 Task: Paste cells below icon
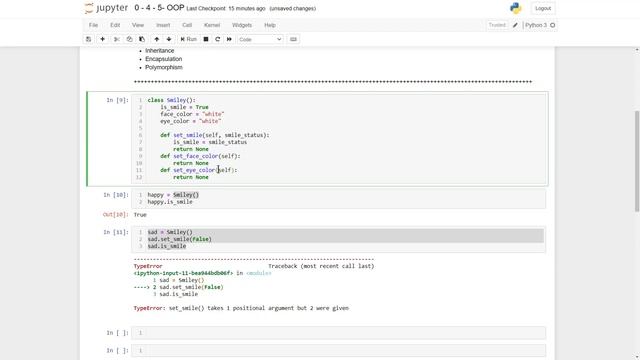142,39
